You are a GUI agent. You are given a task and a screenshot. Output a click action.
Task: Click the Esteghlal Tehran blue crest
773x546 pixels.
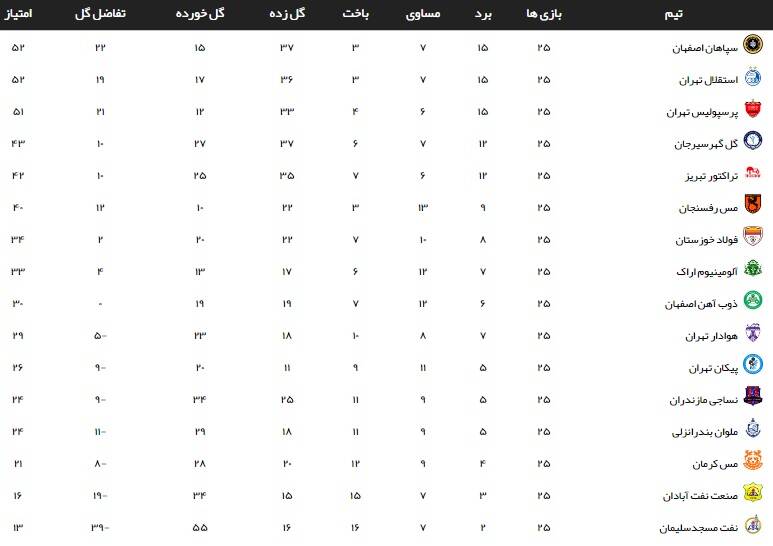pos(753,79)
